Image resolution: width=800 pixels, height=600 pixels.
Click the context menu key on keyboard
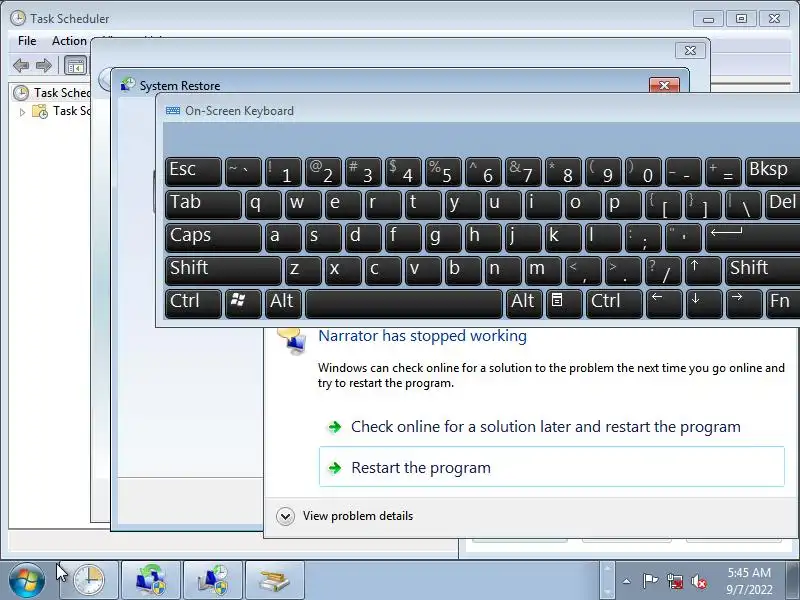[x=564, y=303]
